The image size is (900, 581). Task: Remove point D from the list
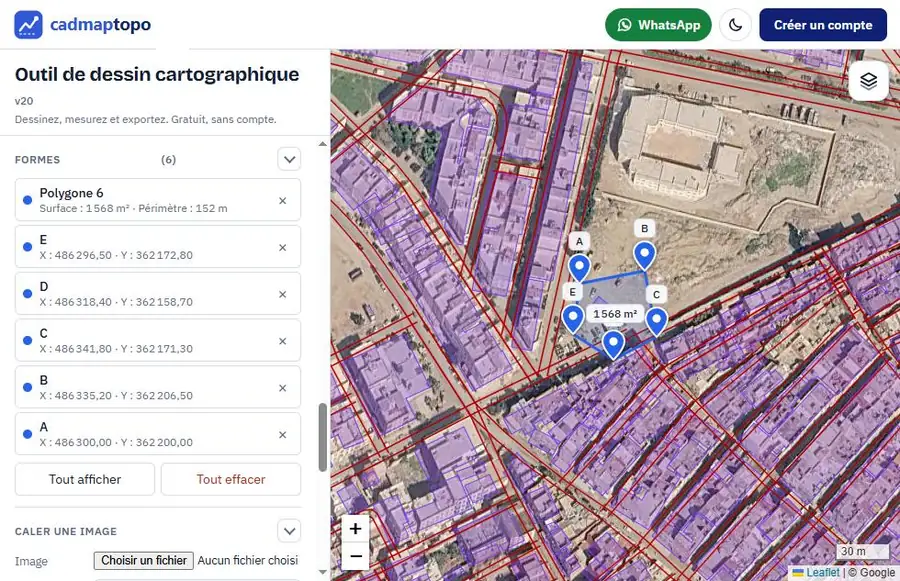(x=282, y=295)
